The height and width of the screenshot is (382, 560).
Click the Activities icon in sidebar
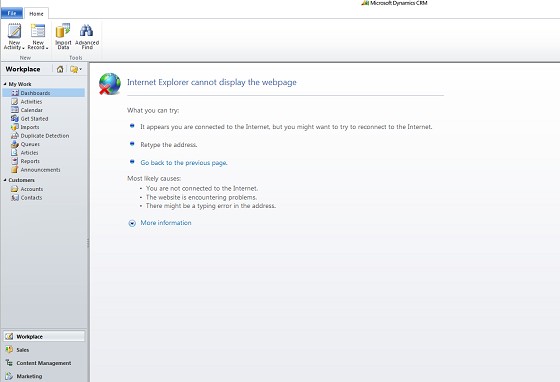15,101
